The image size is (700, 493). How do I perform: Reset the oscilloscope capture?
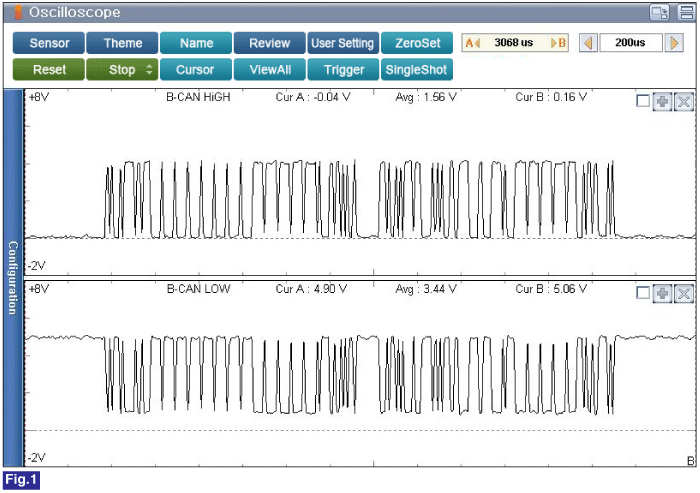coord(49,70)
